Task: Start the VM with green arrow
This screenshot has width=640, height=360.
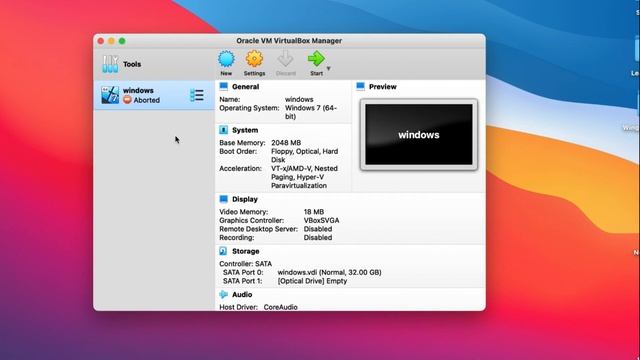Action: click(x=316, y=59)
